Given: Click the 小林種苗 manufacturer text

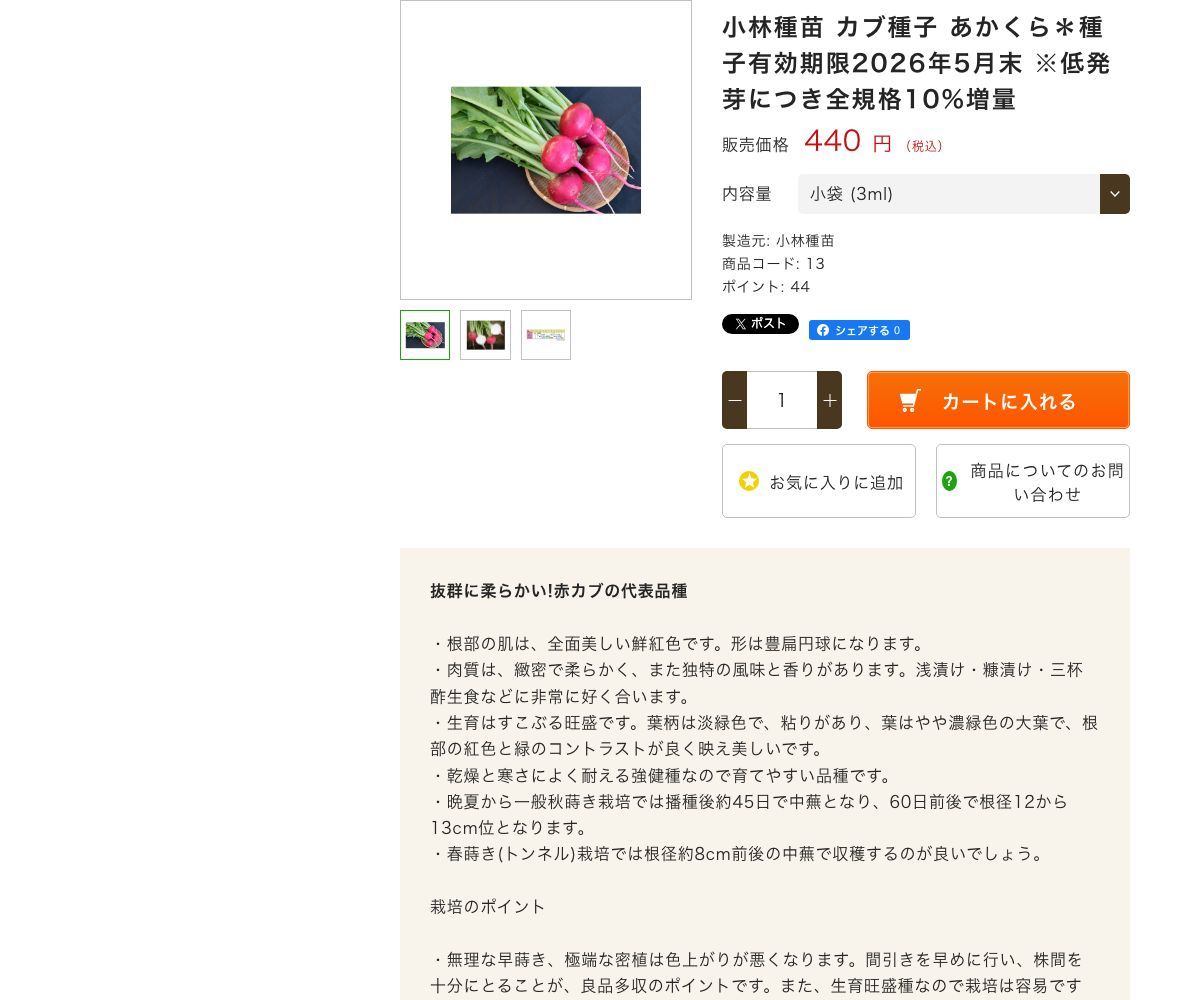Looking at the screenshot, I should coord(805,240).
